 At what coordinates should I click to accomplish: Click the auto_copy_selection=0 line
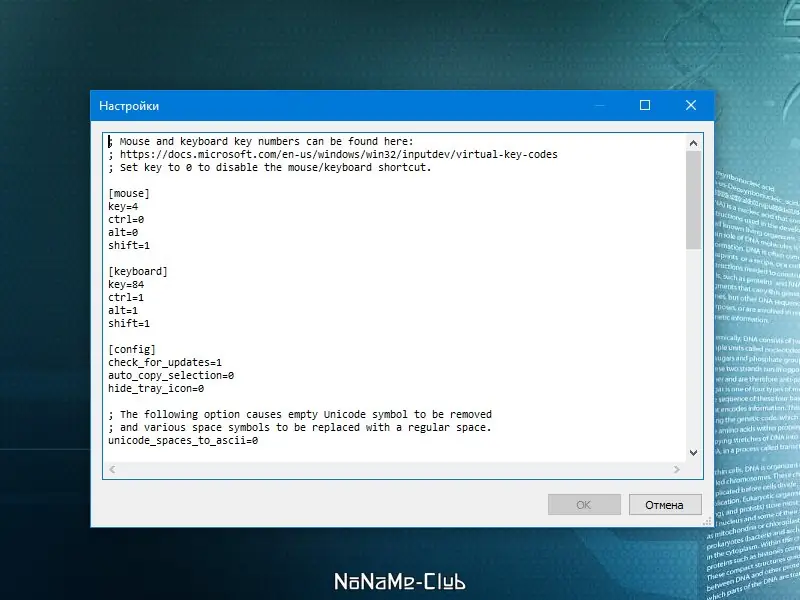point(171,376)
